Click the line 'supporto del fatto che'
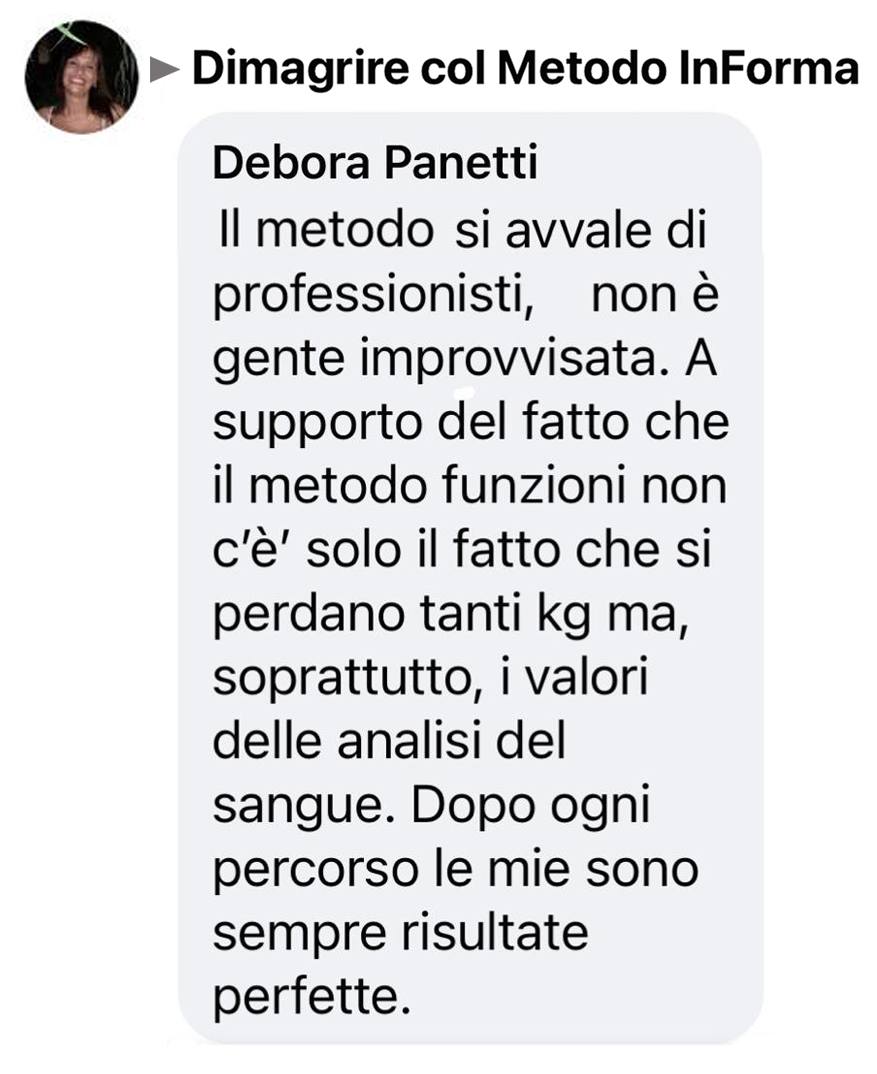The height and width of the screenshot is (1074, 877). (x=471, y=422)
